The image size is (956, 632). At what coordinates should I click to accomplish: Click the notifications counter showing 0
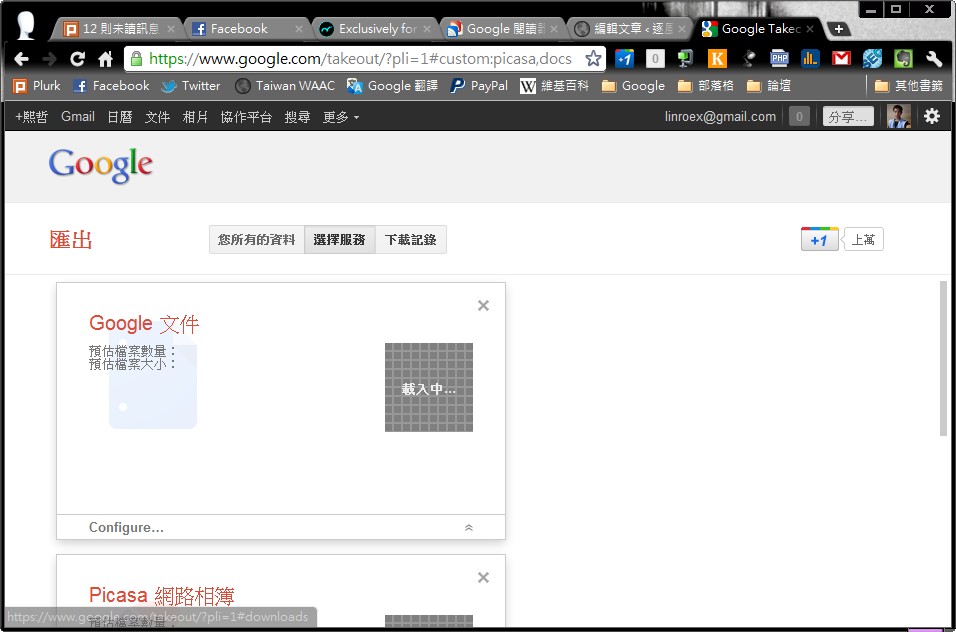pos(799,116)
